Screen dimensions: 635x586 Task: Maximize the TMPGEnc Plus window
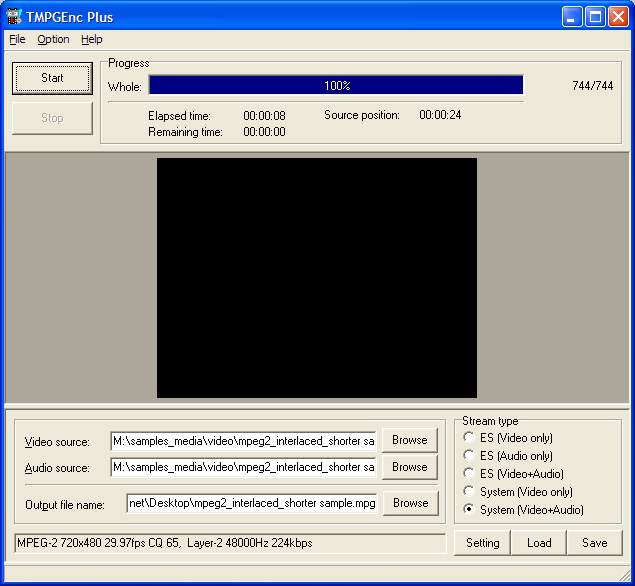pyautogui.click(x=595, y=17)
